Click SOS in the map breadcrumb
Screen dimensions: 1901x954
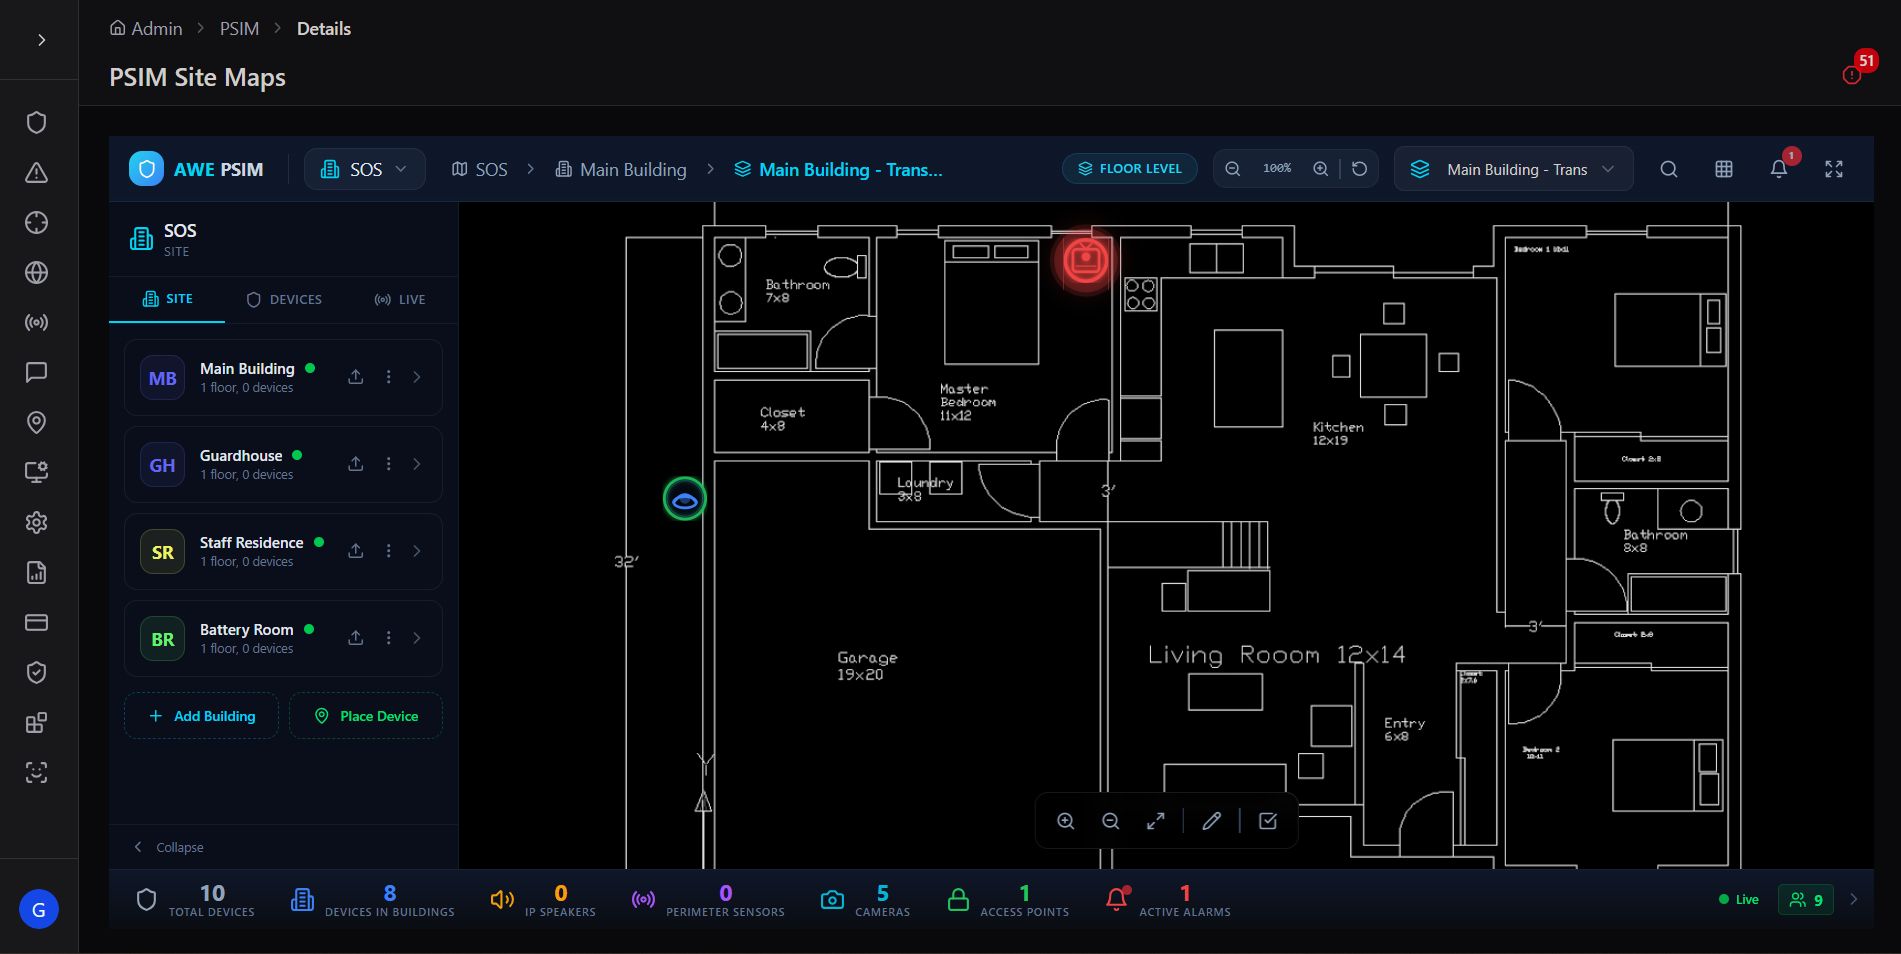pos(480,169)
